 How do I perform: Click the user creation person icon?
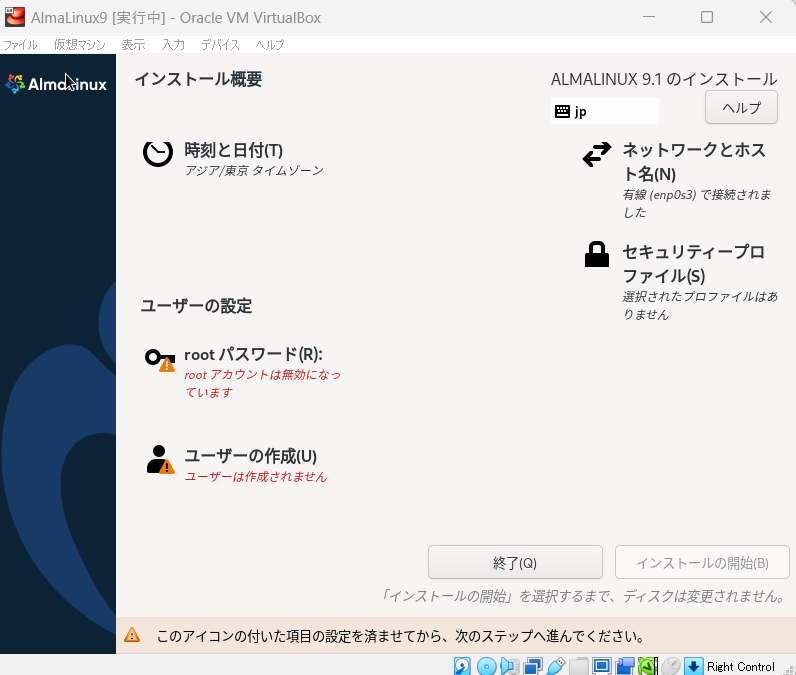point(160,460)
